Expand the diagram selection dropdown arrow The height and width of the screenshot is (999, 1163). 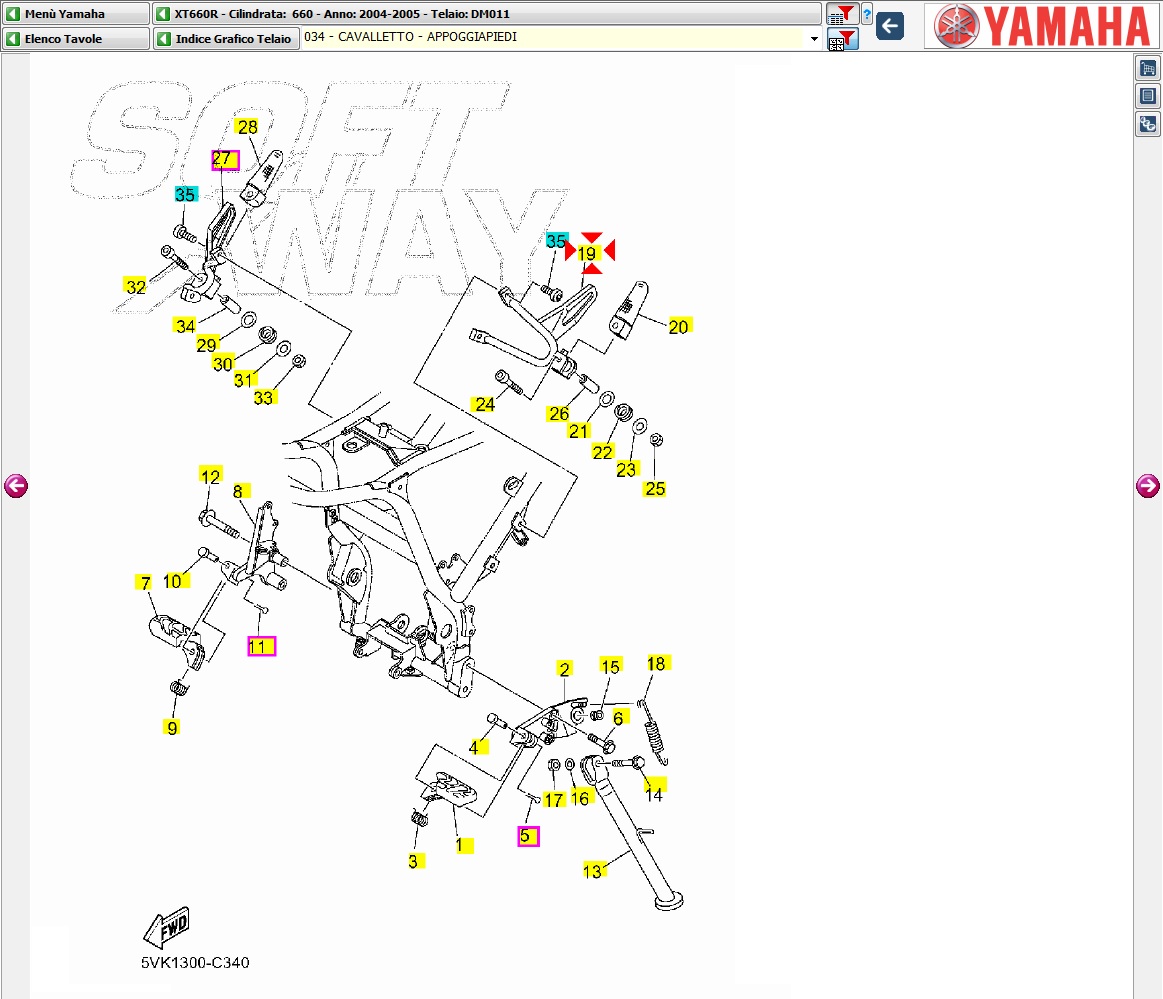pyautogui.click(x=814, y=39)
